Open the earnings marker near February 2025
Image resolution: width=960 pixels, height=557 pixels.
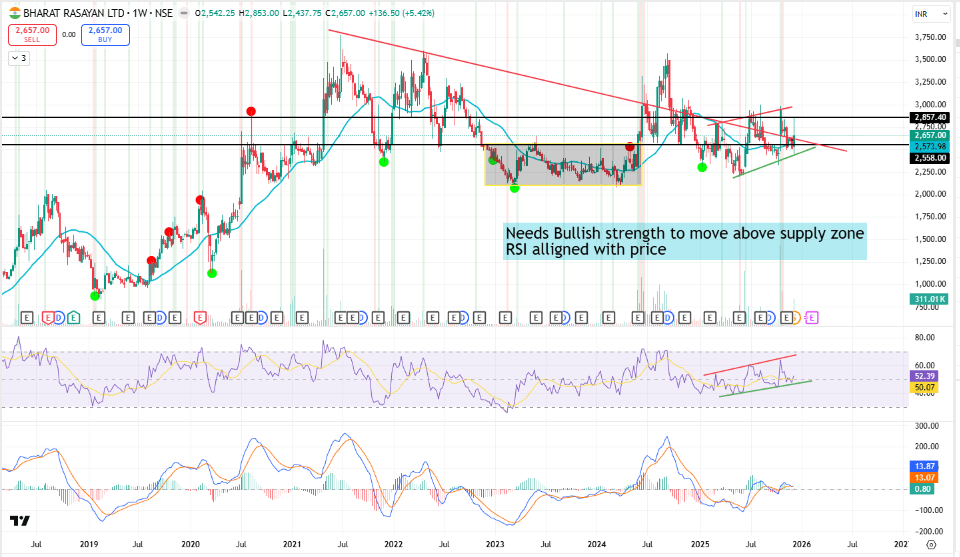pos(710,318)
